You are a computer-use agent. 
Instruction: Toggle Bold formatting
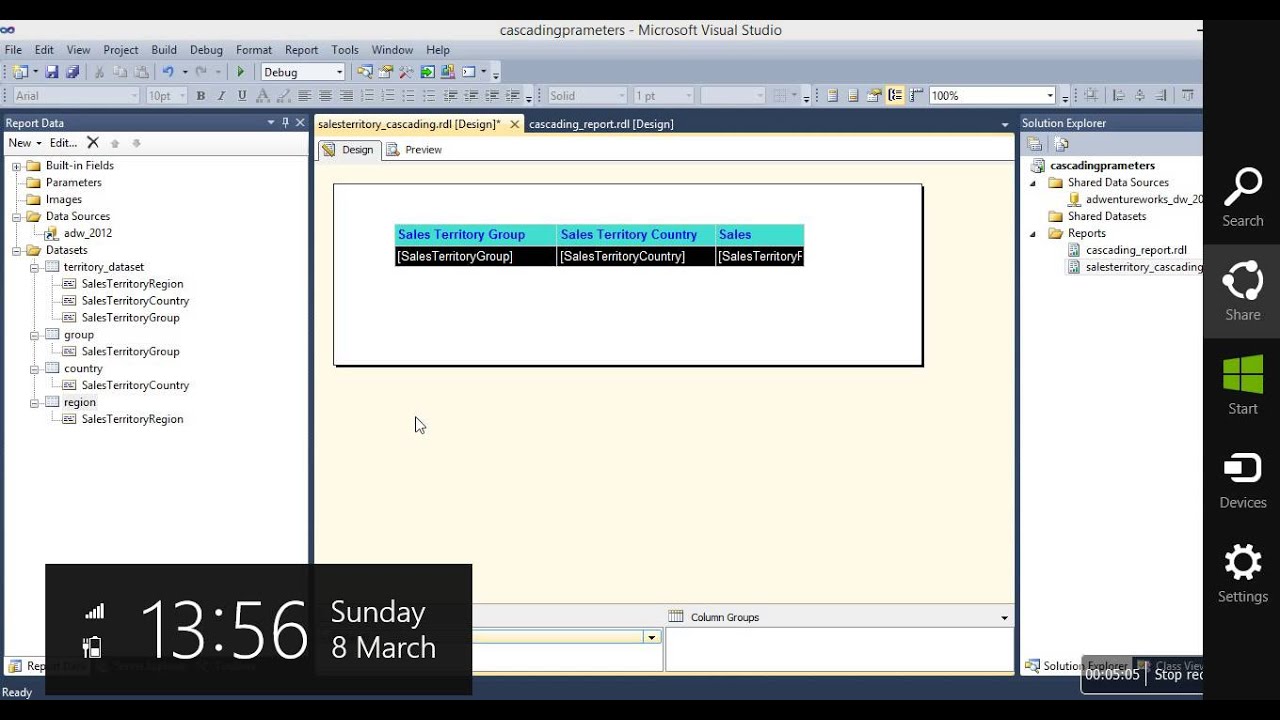[x=200, y=96]
